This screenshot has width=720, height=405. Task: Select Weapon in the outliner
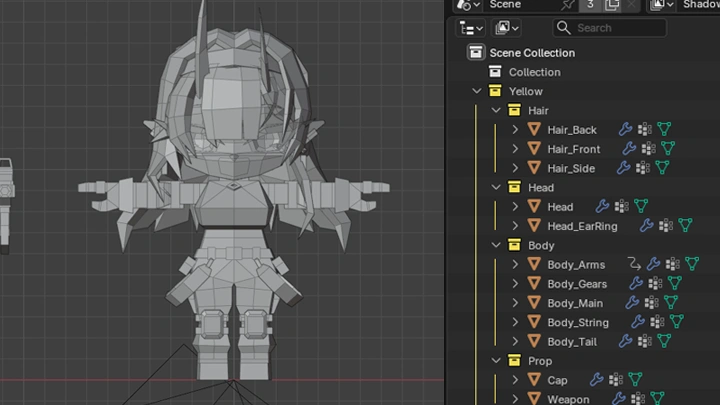click(x=568, y=399)
